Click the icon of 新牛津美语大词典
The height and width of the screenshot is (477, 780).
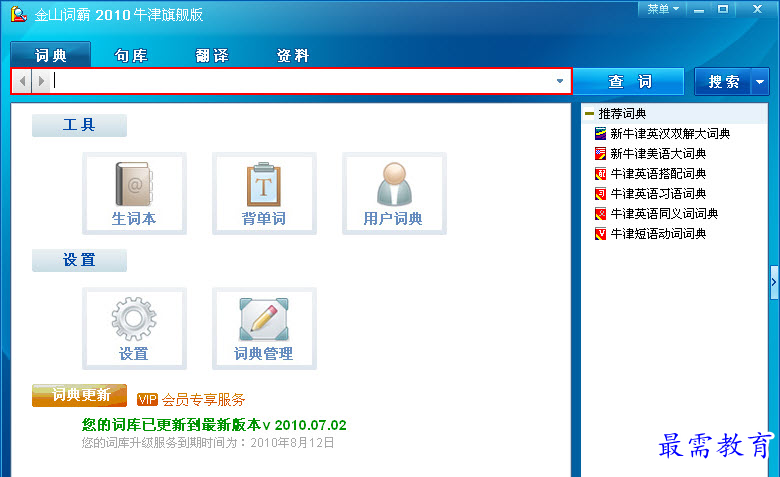[x=600, y=153]
